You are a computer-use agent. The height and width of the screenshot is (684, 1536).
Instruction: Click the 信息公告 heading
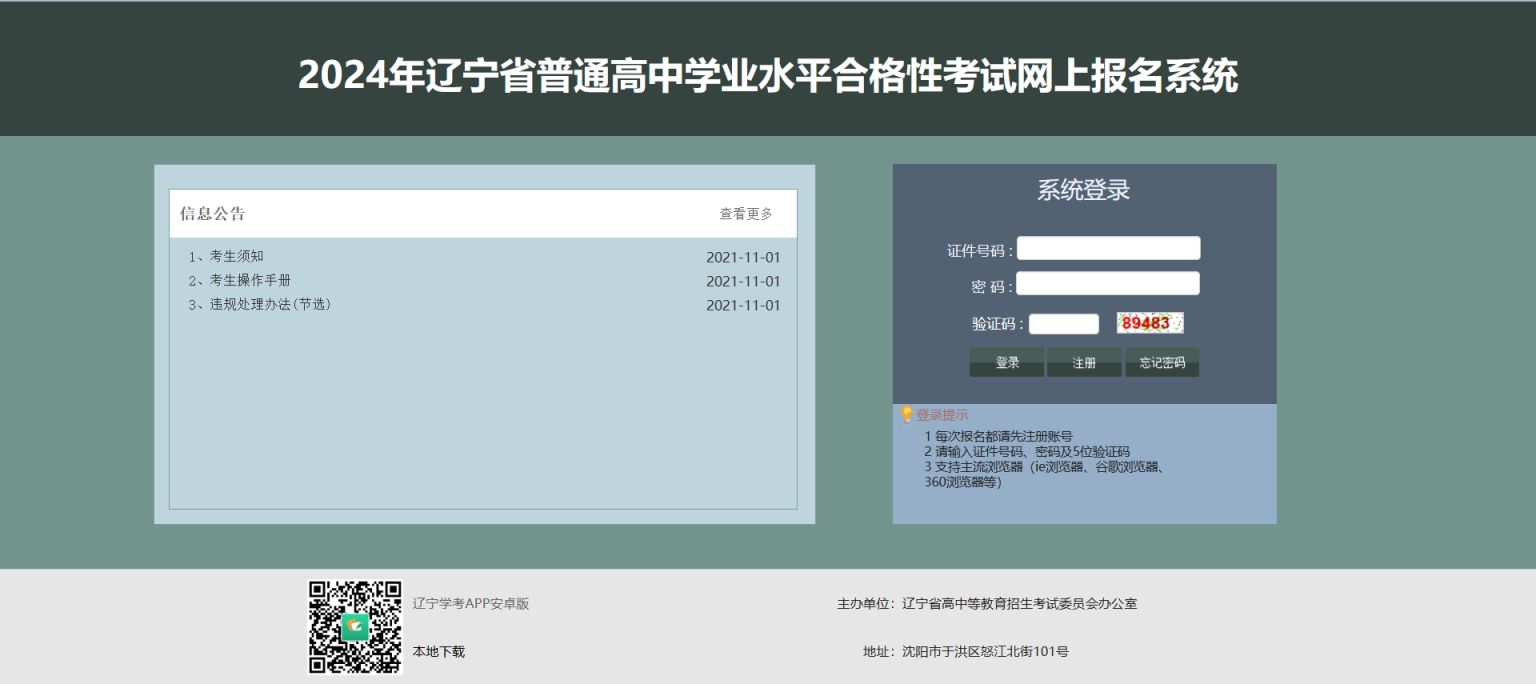point(213,214)
